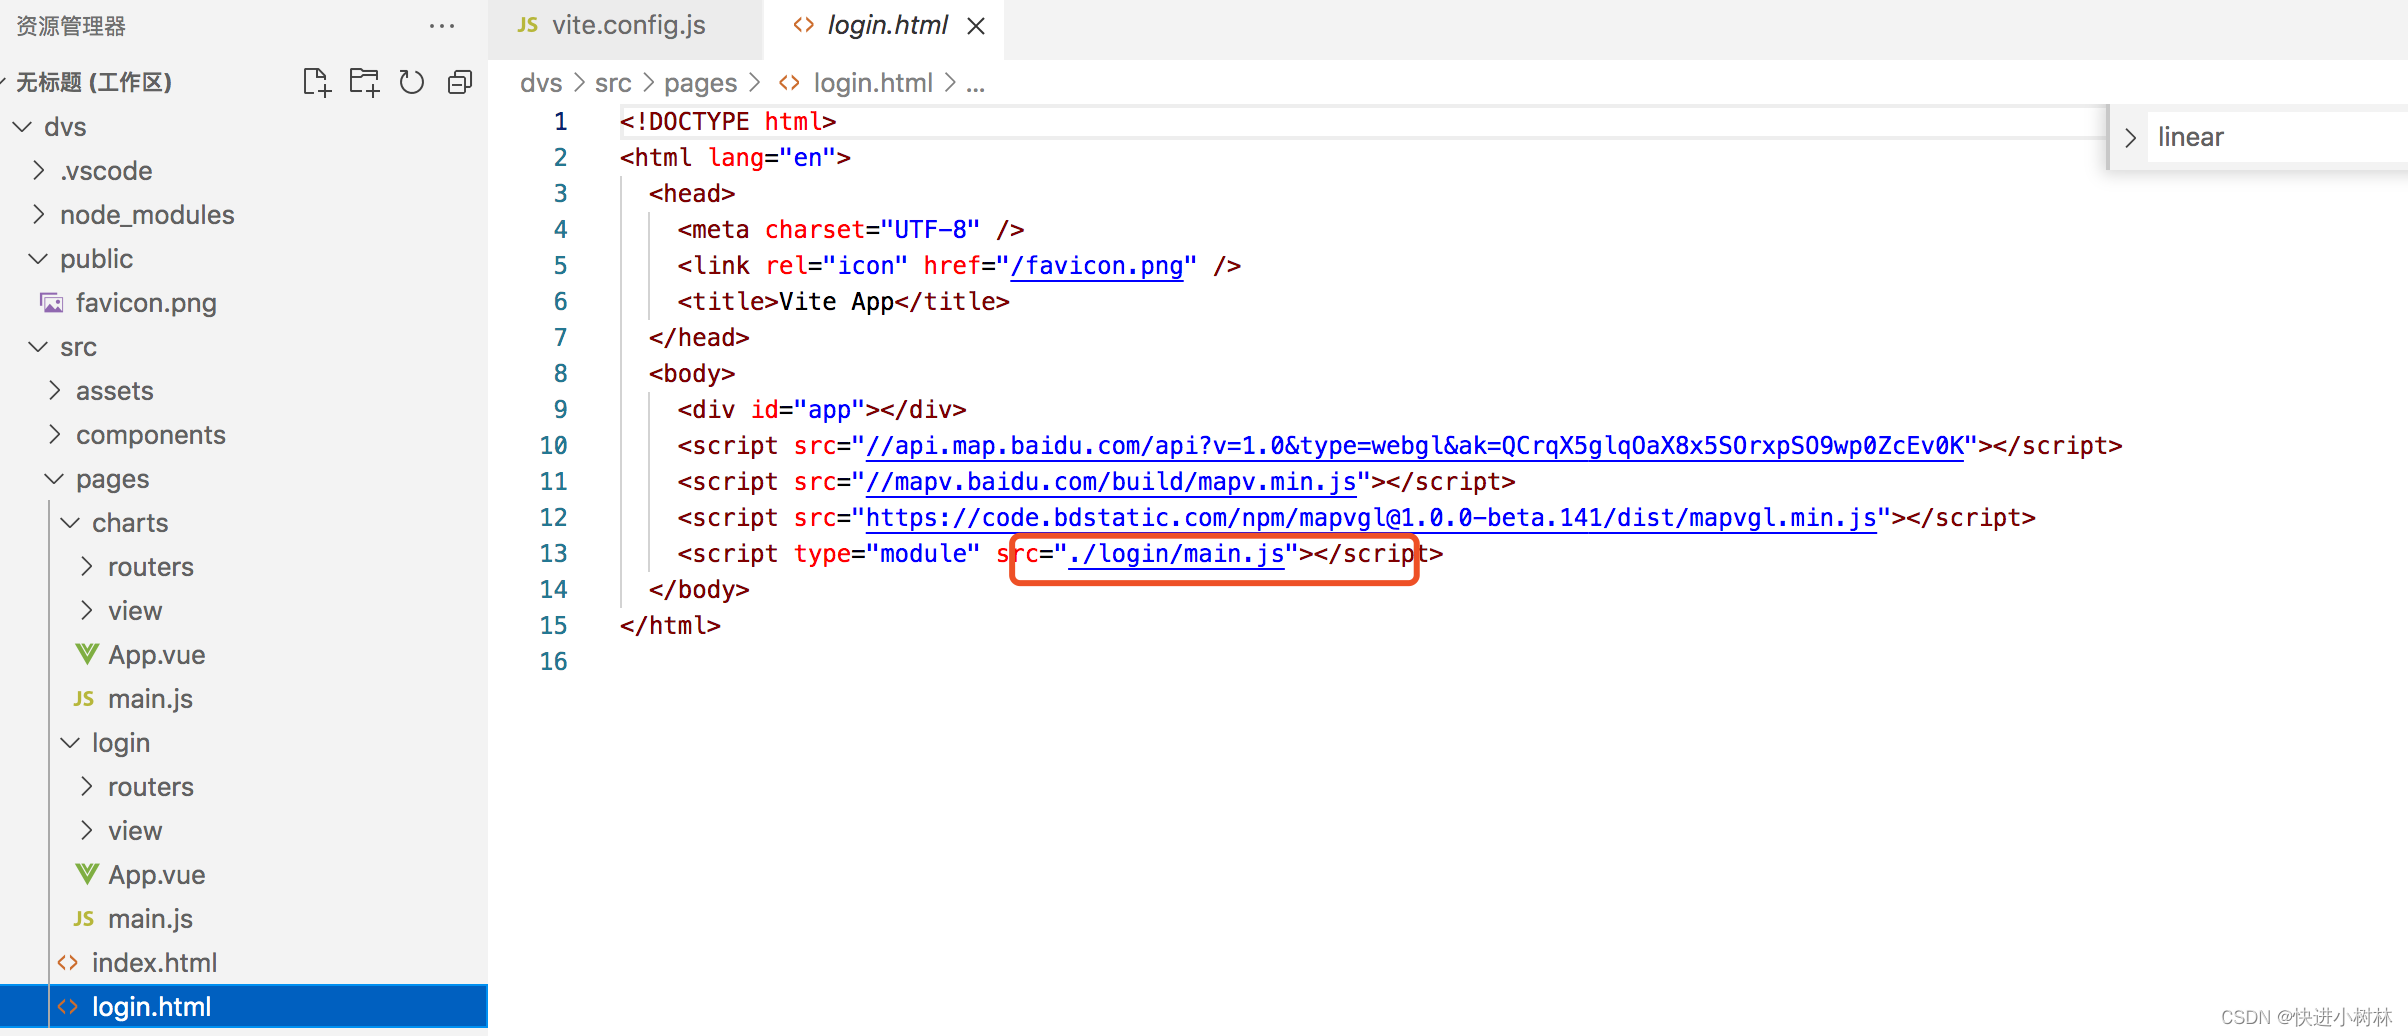Click the '<!DOCTYPE html>' code on line 1
Image resolution: width=2408 pixels, height=1036 pixels.
[x=728, y=122]
